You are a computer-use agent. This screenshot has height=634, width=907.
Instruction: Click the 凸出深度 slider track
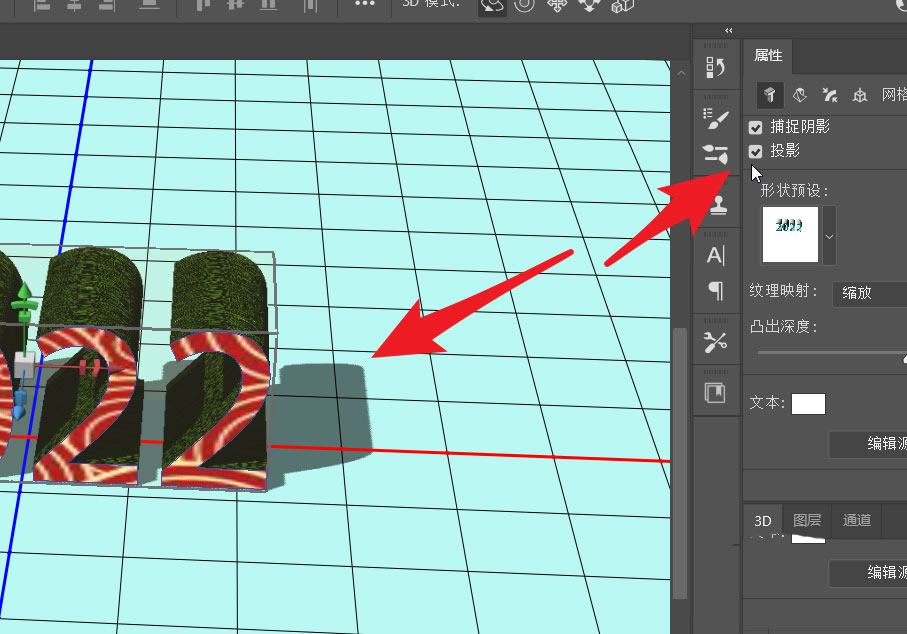tap(830, 353)
